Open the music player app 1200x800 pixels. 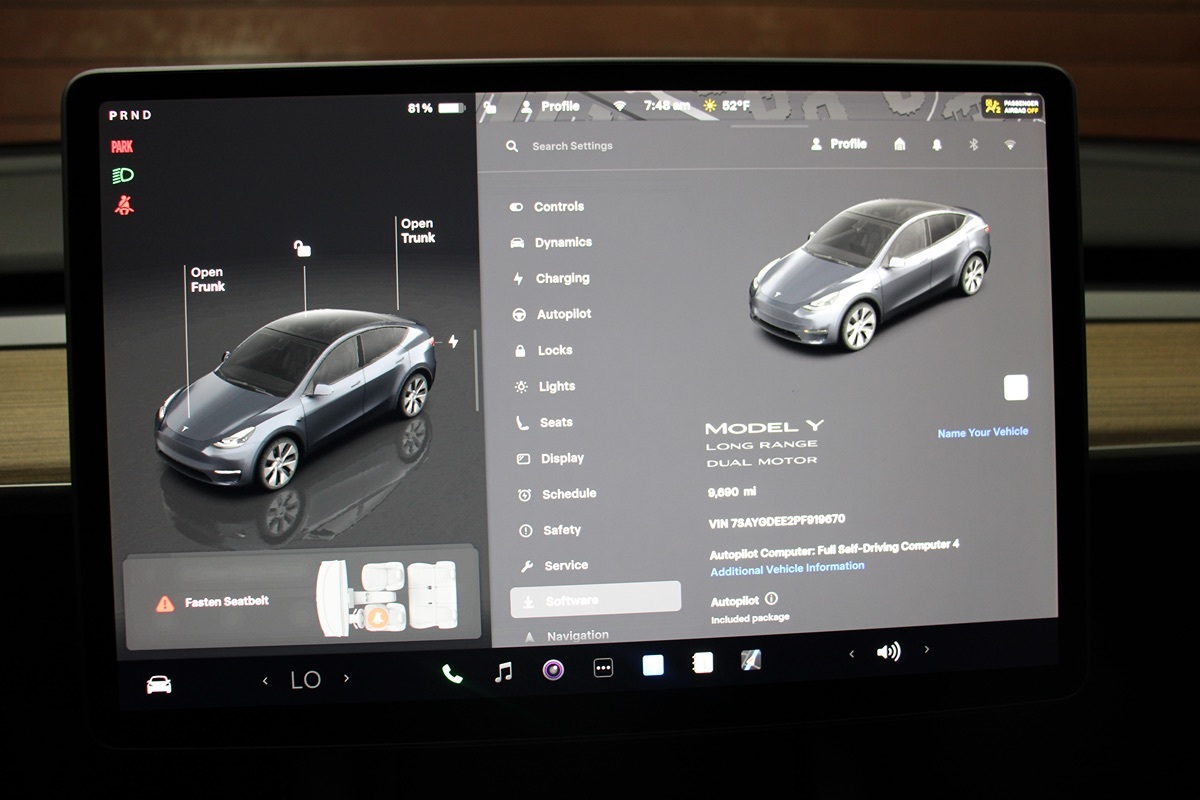(x=503, y=671)
